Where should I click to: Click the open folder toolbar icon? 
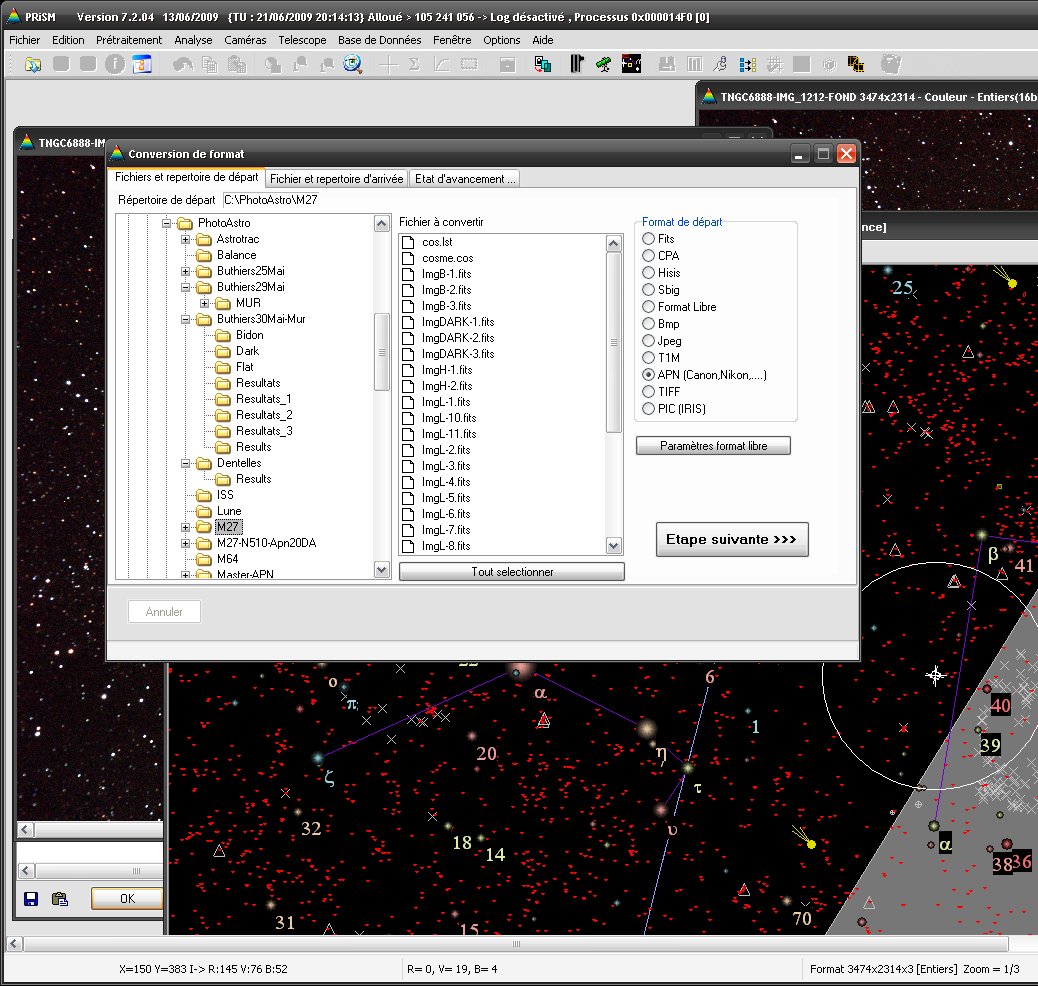(x=34, y=64)
